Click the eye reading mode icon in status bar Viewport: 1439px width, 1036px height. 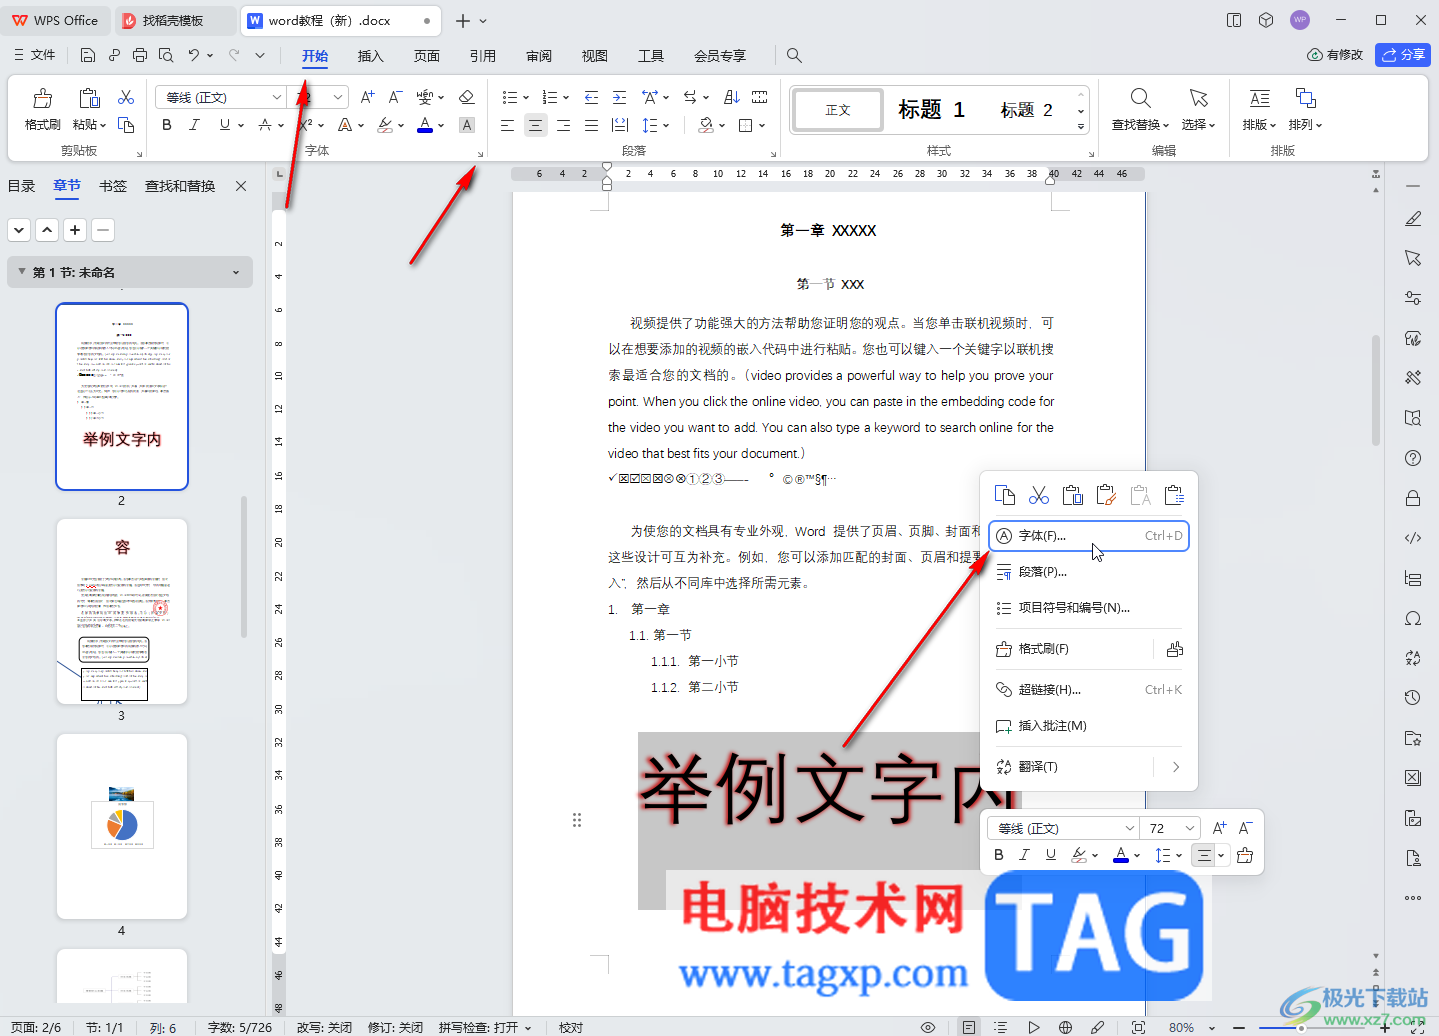click(928, 1027)
